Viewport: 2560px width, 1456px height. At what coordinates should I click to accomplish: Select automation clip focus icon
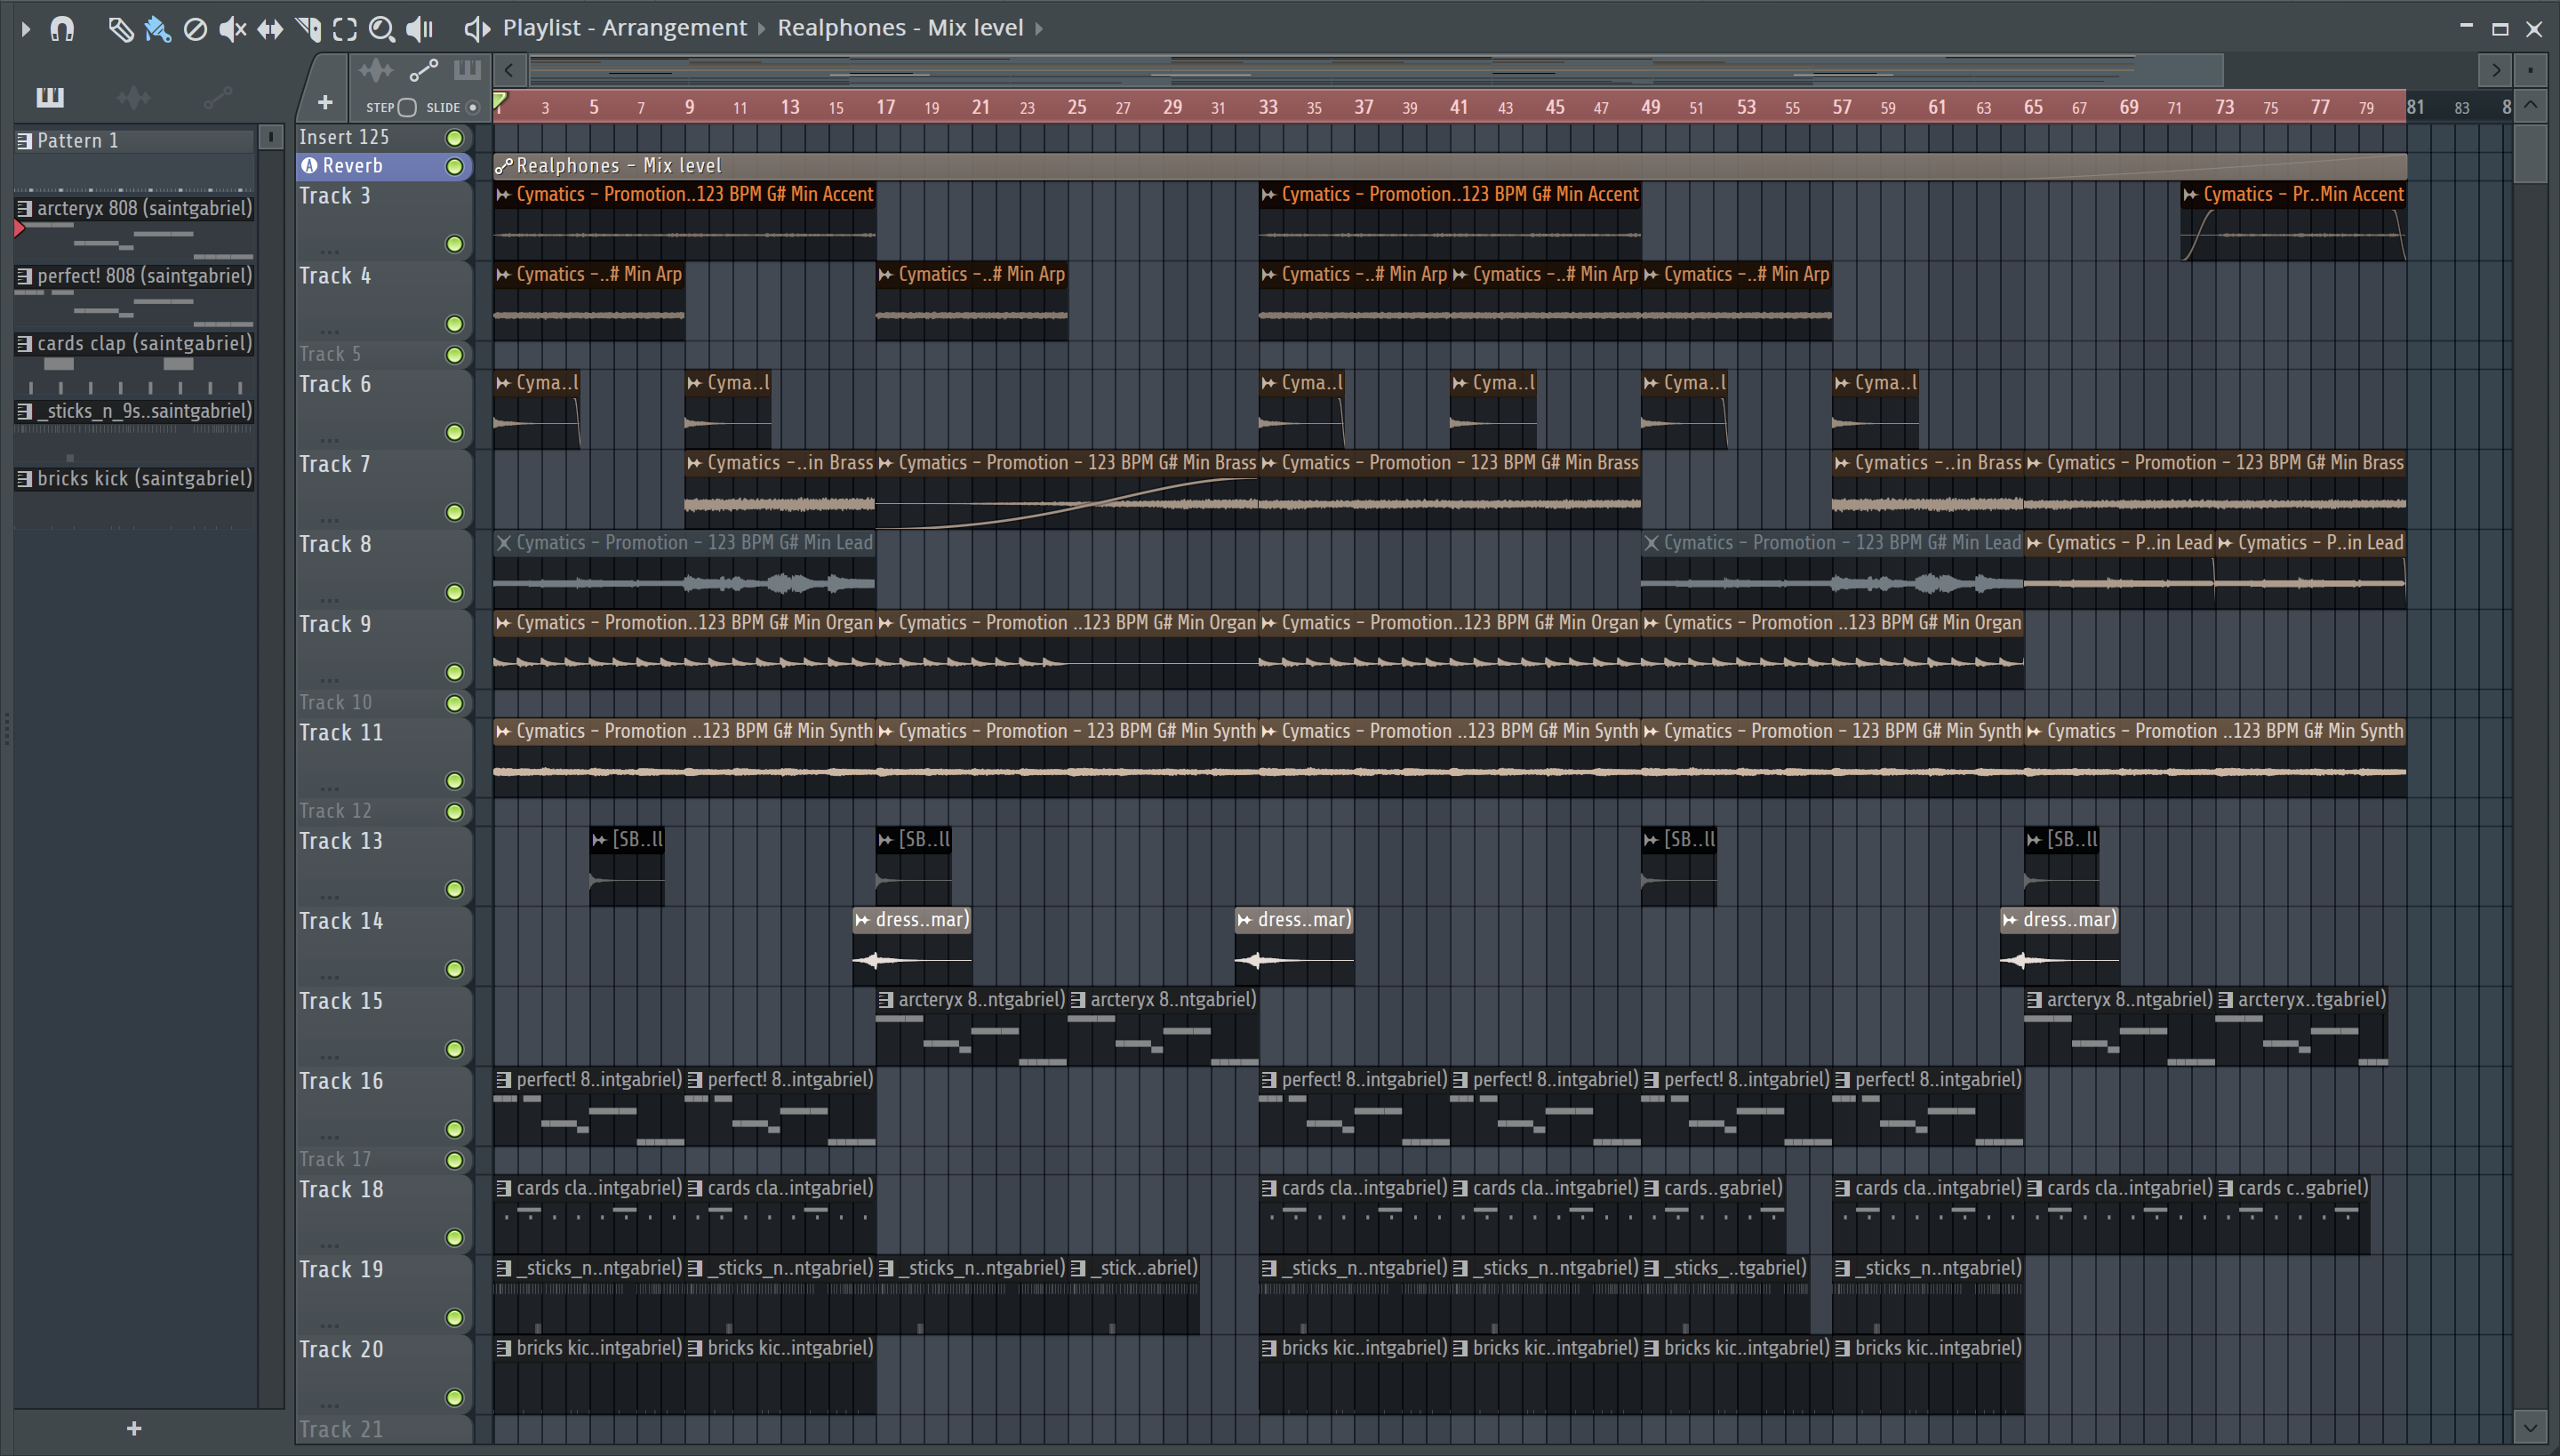point(424,70)
